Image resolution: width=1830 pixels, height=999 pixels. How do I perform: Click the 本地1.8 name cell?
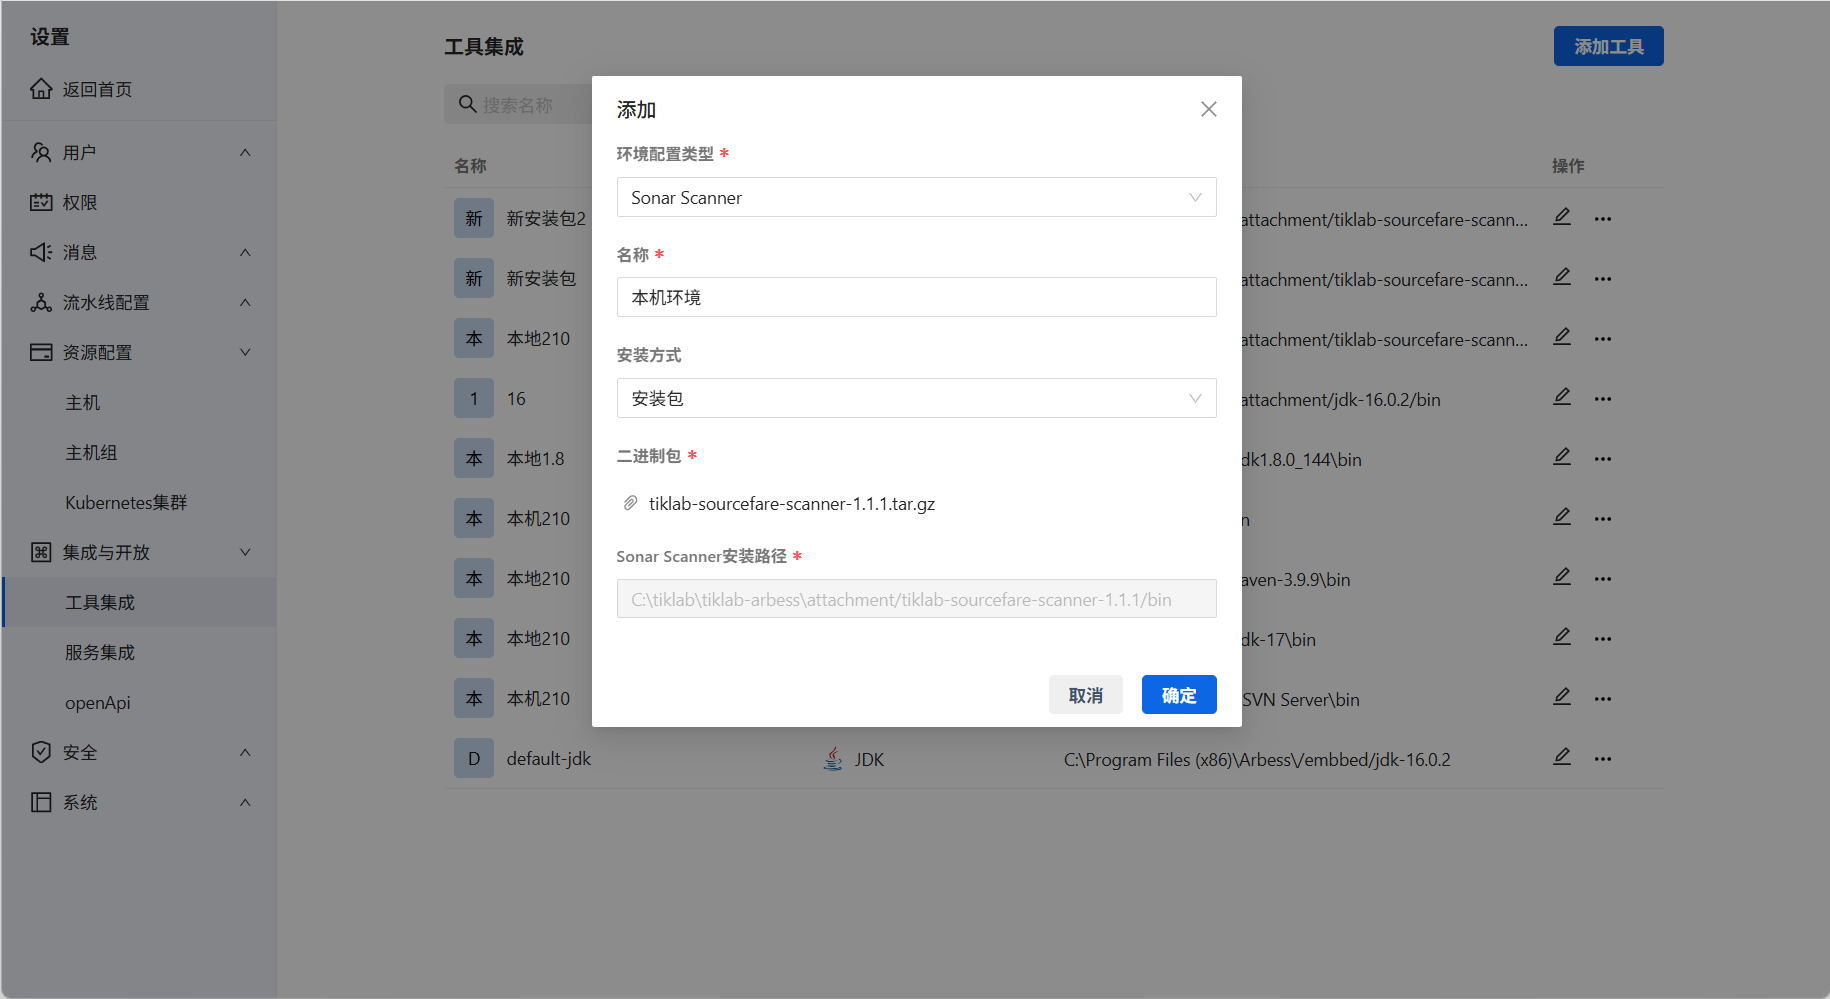[x=535, y=459]
